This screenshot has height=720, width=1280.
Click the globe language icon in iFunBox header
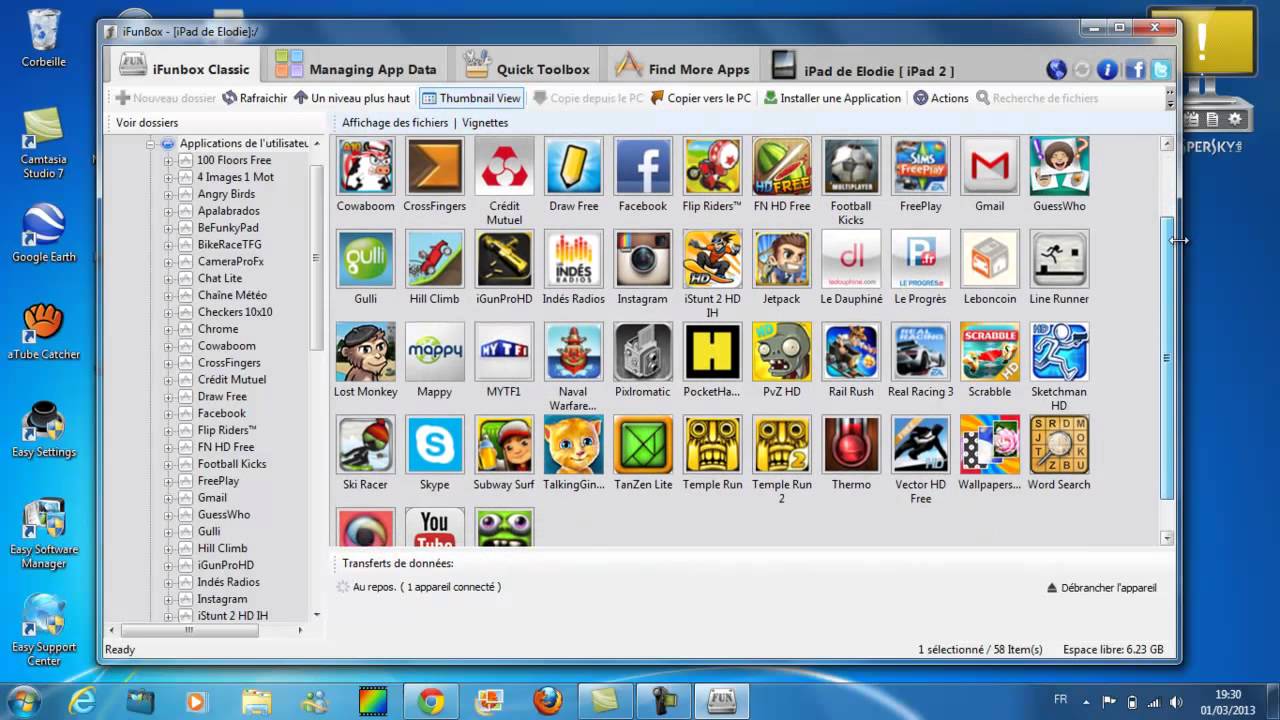click(1056, 69)
